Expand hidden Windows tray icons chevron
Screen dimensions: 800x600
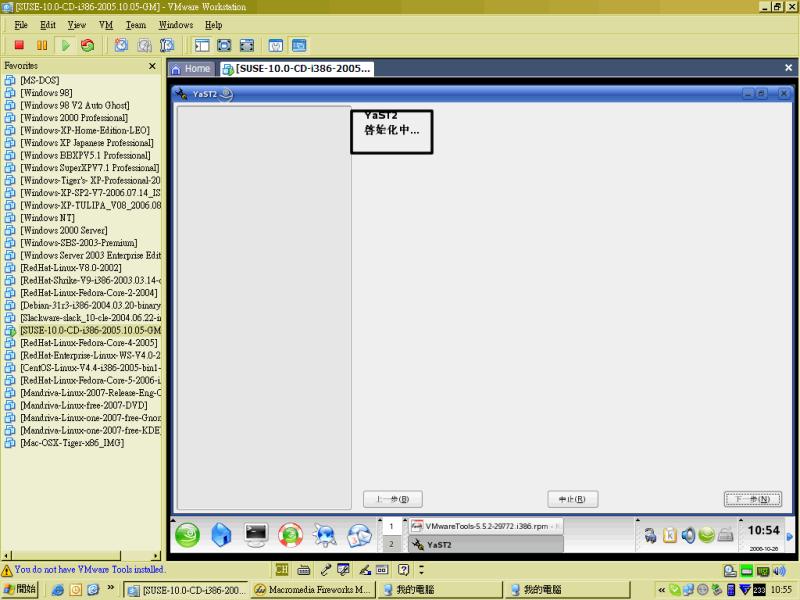662,590
